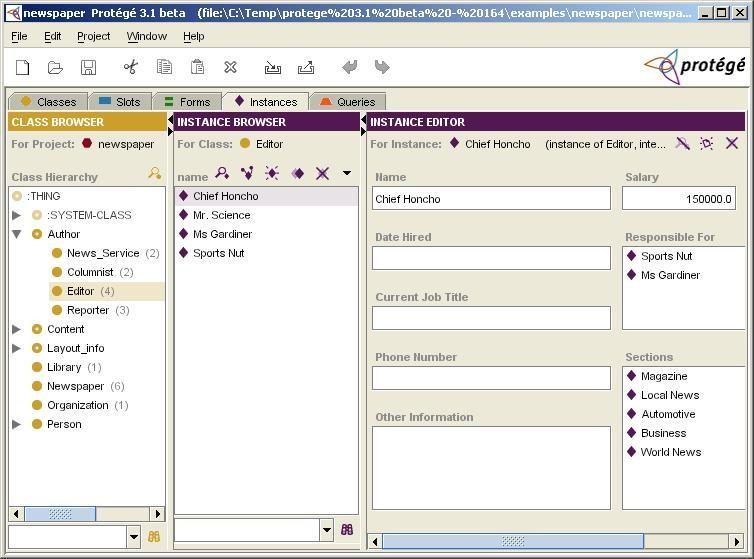This screenshot has height=559, width=754.
Task: Click the Date Hired field
Action: pos(491,258)
